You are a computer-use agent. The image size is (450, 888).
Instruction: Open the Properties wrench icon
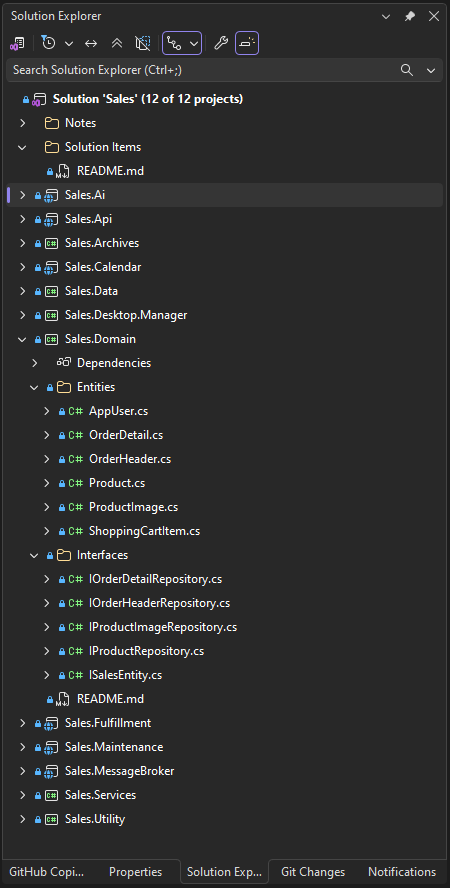pos(220,43)
